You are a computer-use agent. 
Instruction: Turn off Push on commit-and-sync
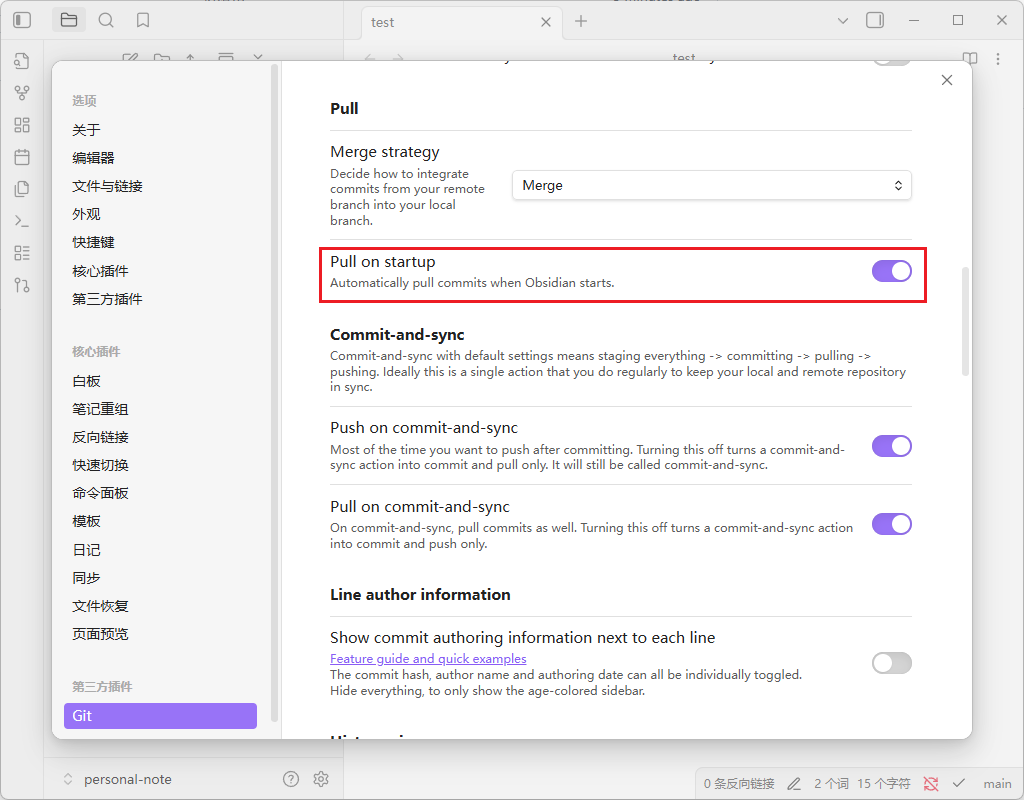coord(891,446)
